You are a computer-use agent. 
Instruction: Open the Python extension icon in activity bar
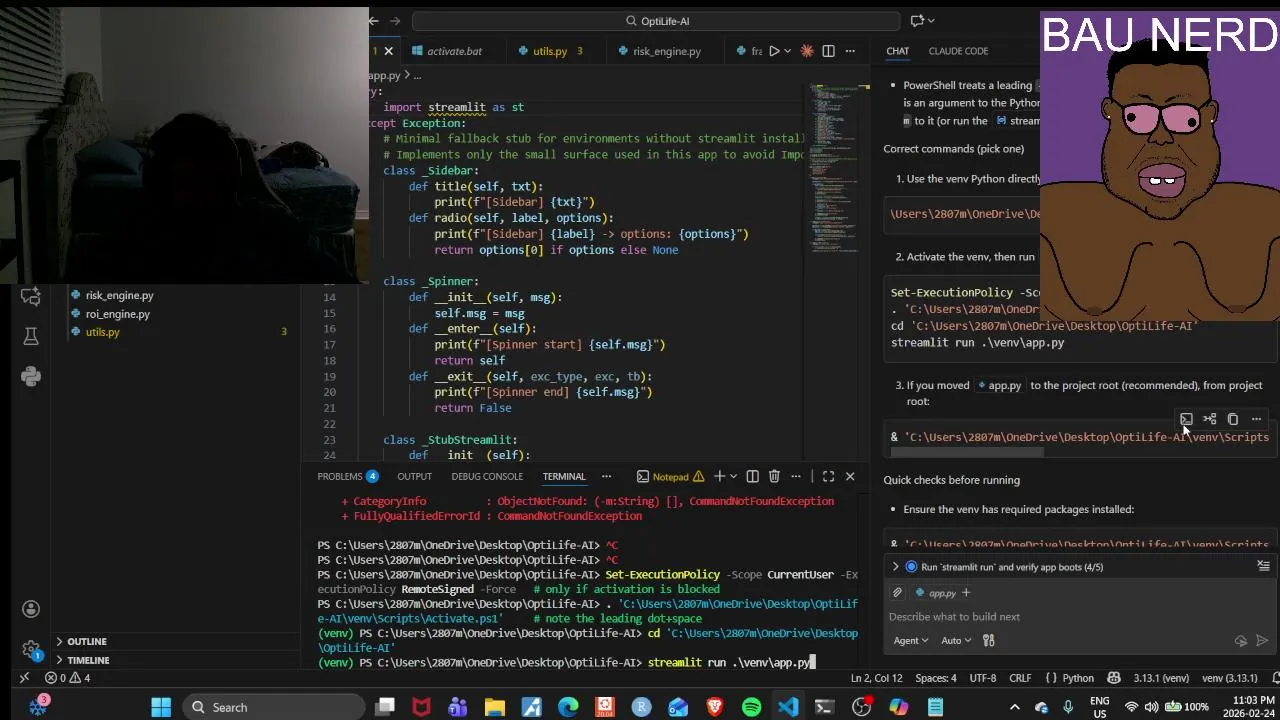[x=31, y=376]
